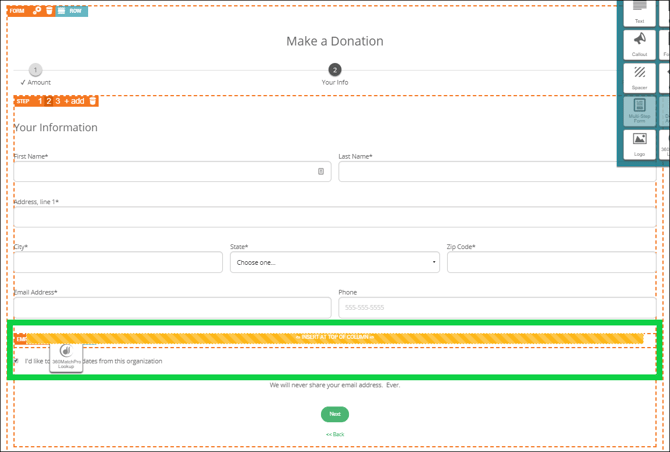Choose the Logo image element
Image resolution: width=670 pixels, height=452 pixels.
(640, 144)
